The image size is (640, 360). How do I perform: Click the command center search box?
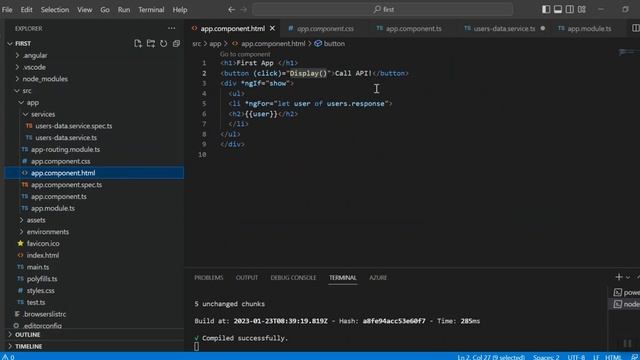pyautogui.click(x=383, y=9)
